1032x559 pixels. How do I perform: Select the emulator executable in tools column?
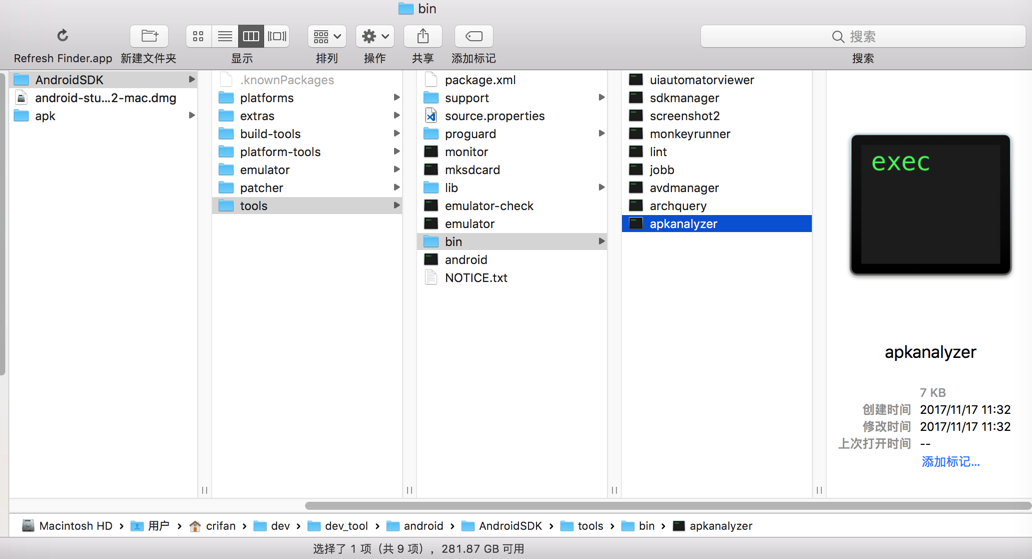[x=512, y=224]
